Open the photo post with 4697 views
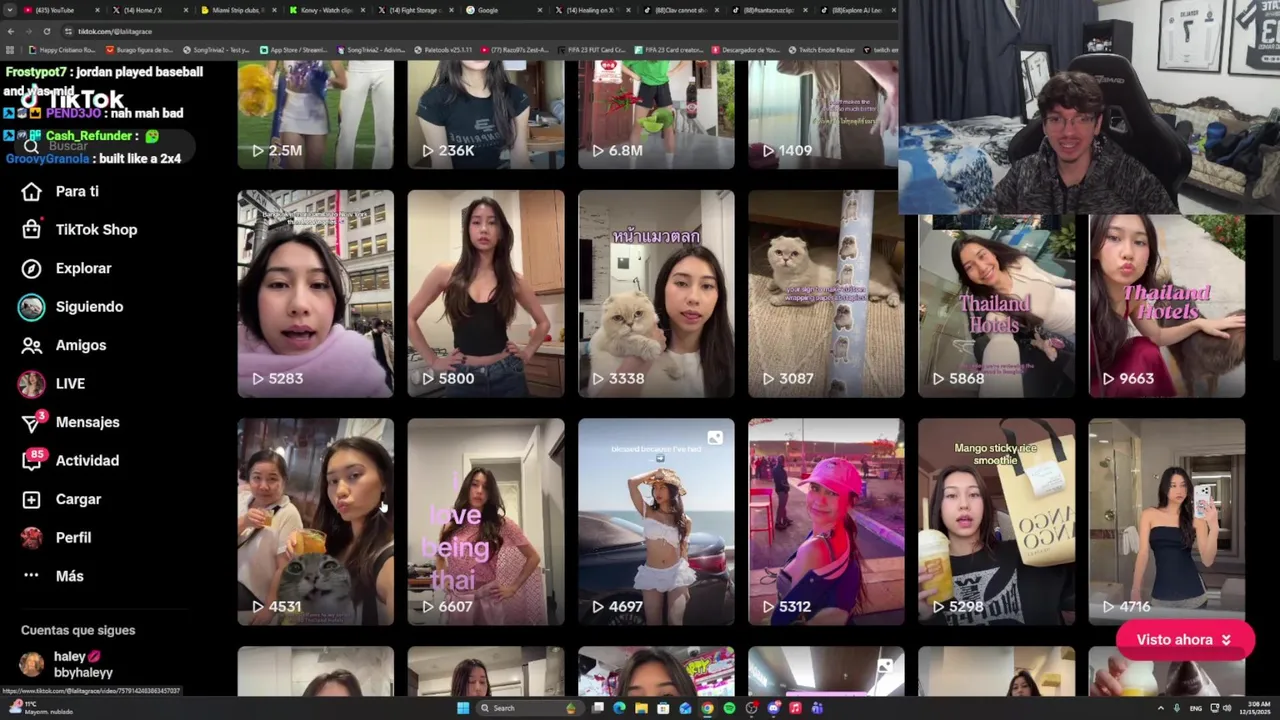Screen dimensions: 1280x720 coord(656,522)
